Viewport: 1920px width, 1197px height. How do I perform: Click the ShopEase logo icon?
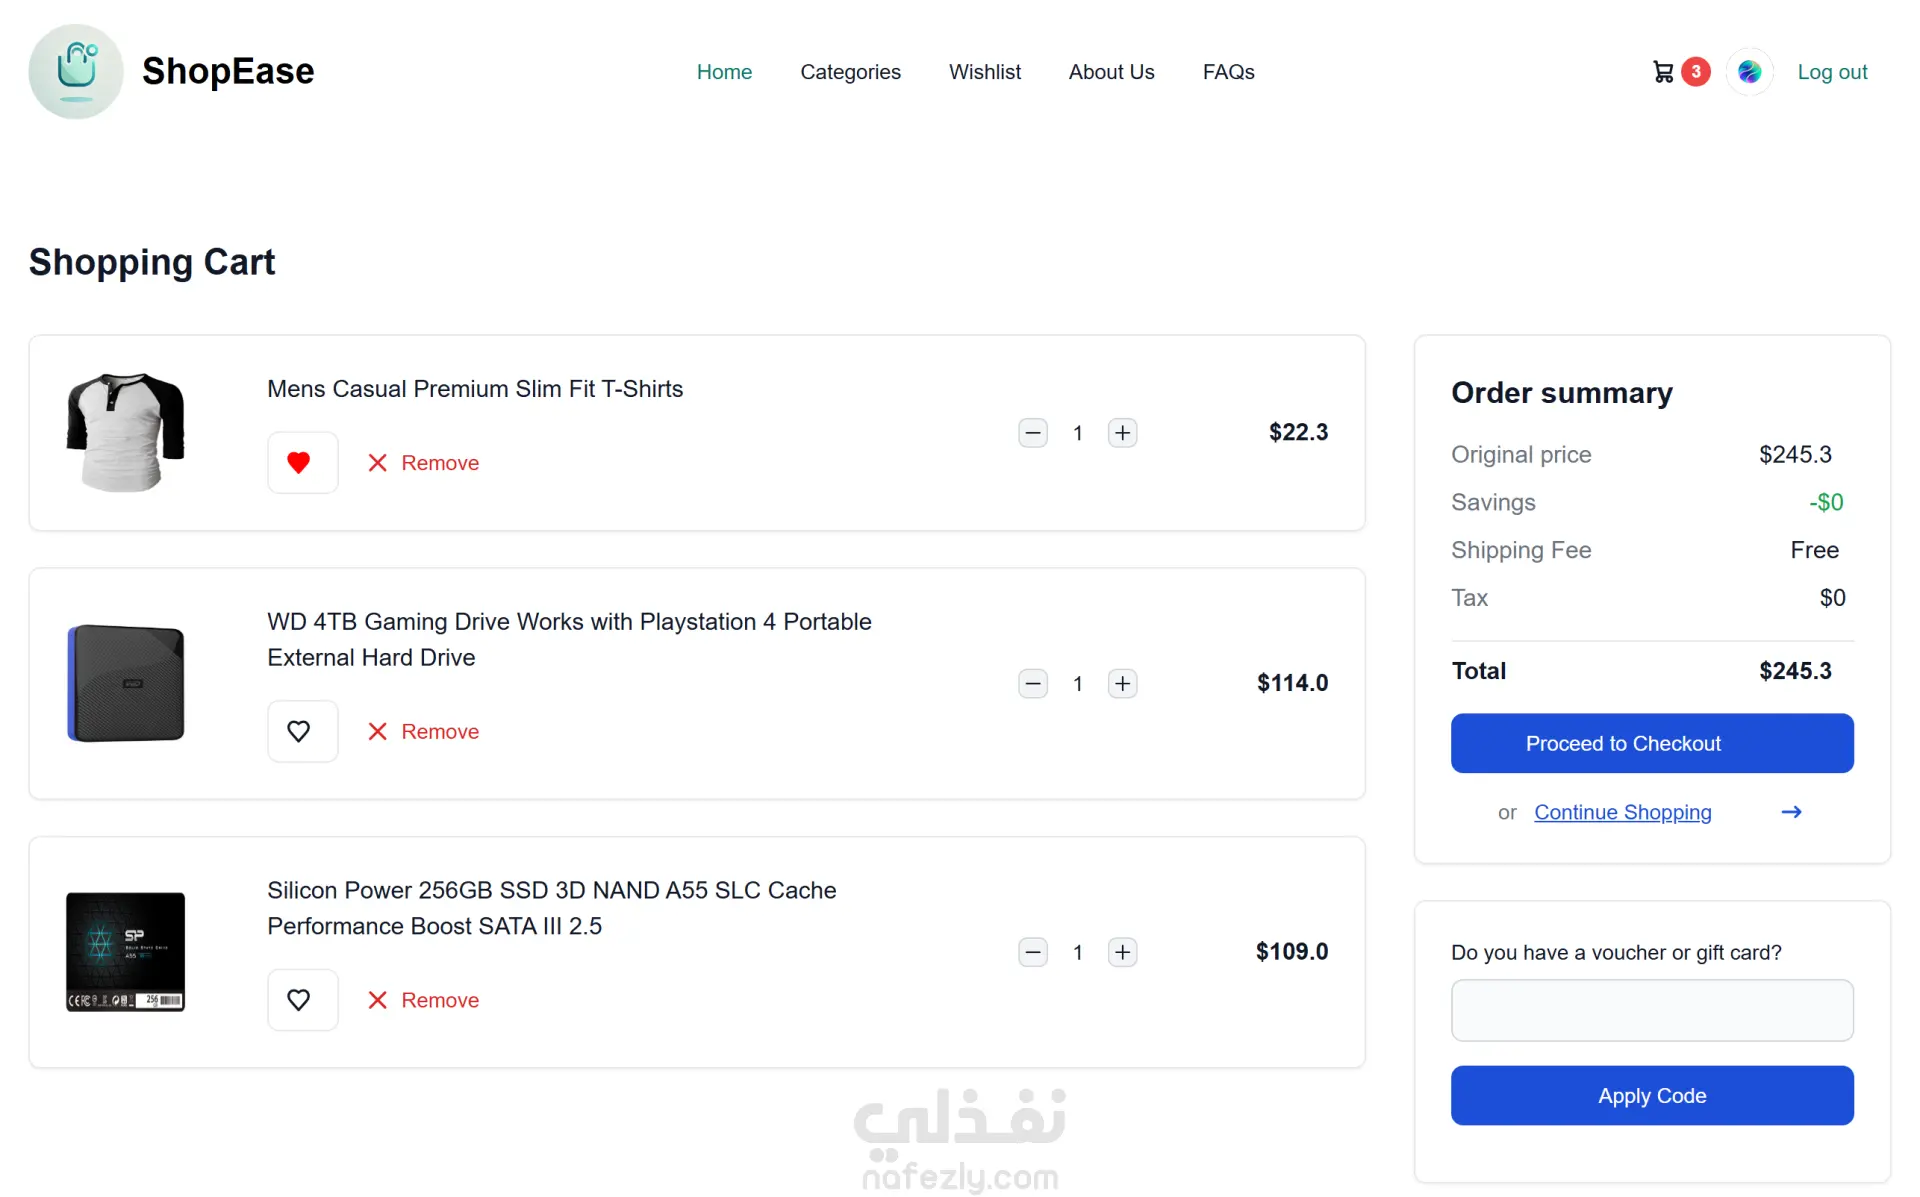click(x=76, y=71)
